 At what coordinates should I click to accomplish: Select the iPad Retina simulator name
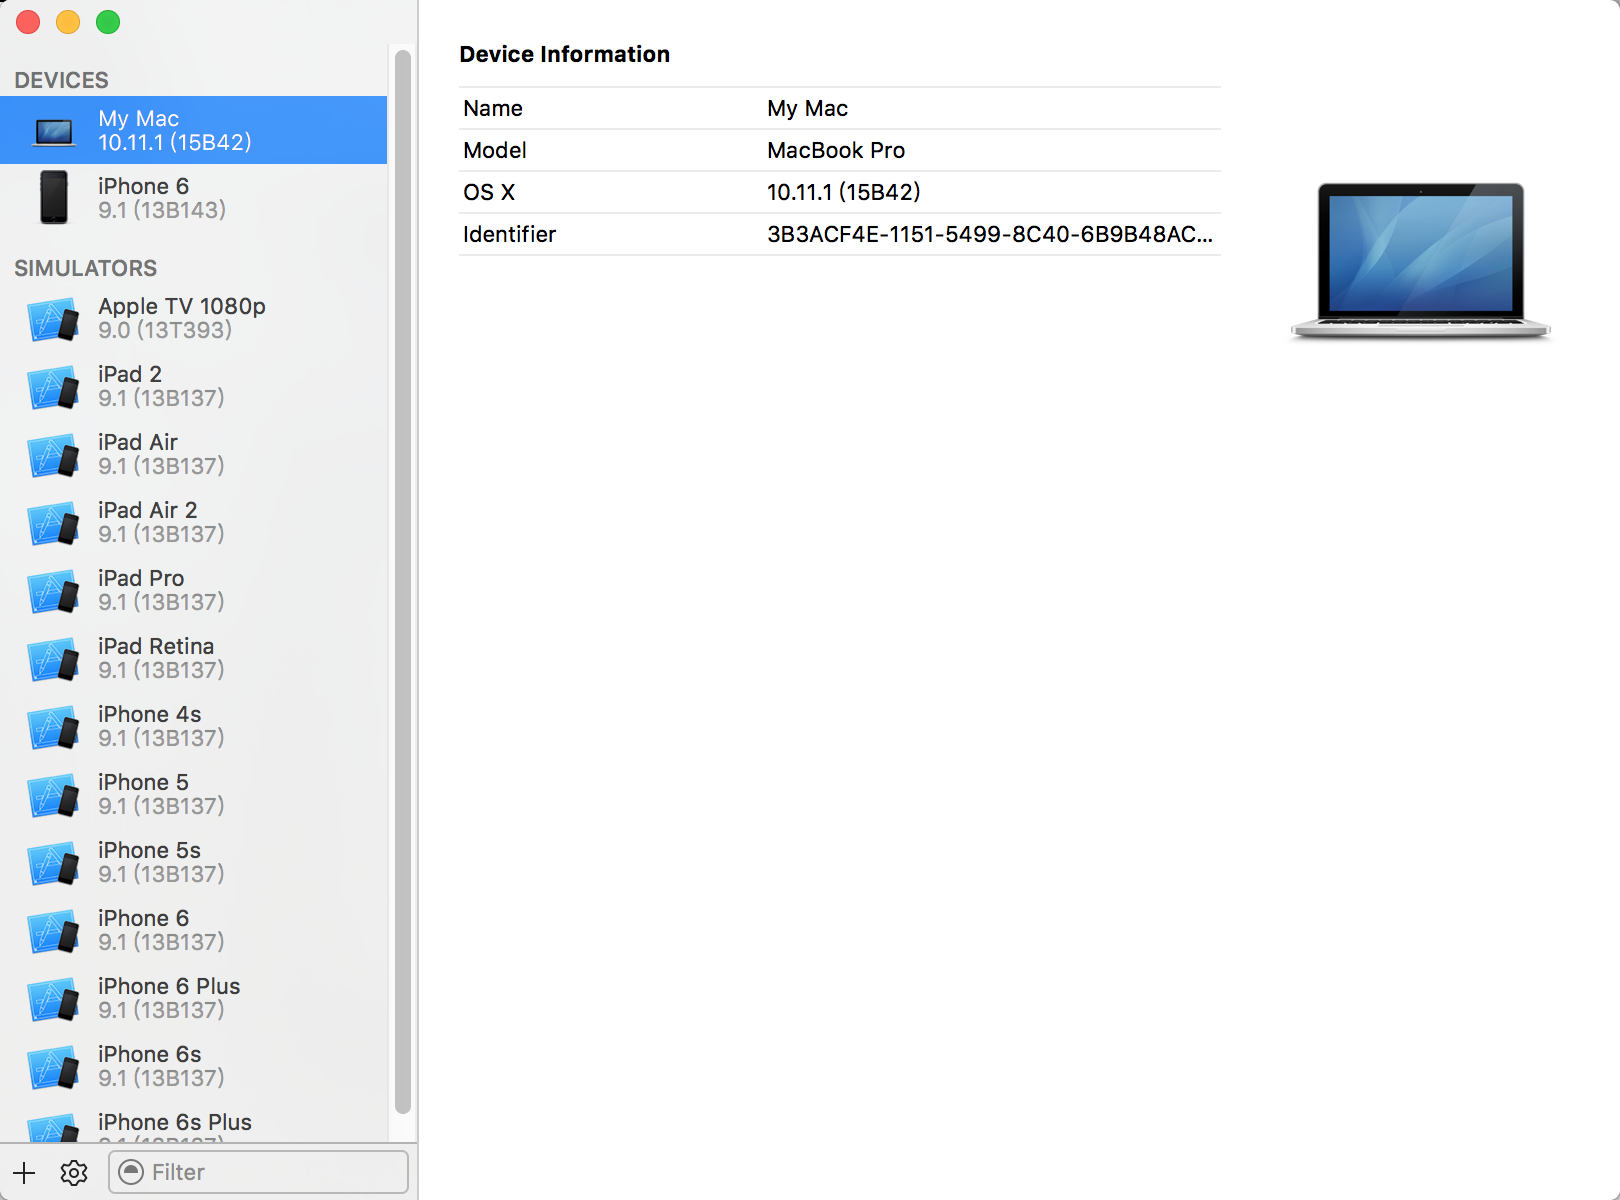(156, 646)
